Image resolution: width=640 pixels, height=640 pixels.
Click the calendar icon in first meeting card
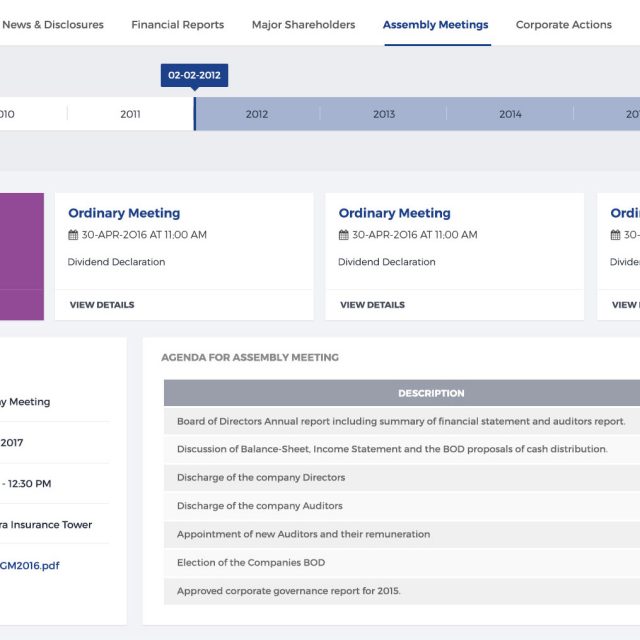[x=73, y=235]
